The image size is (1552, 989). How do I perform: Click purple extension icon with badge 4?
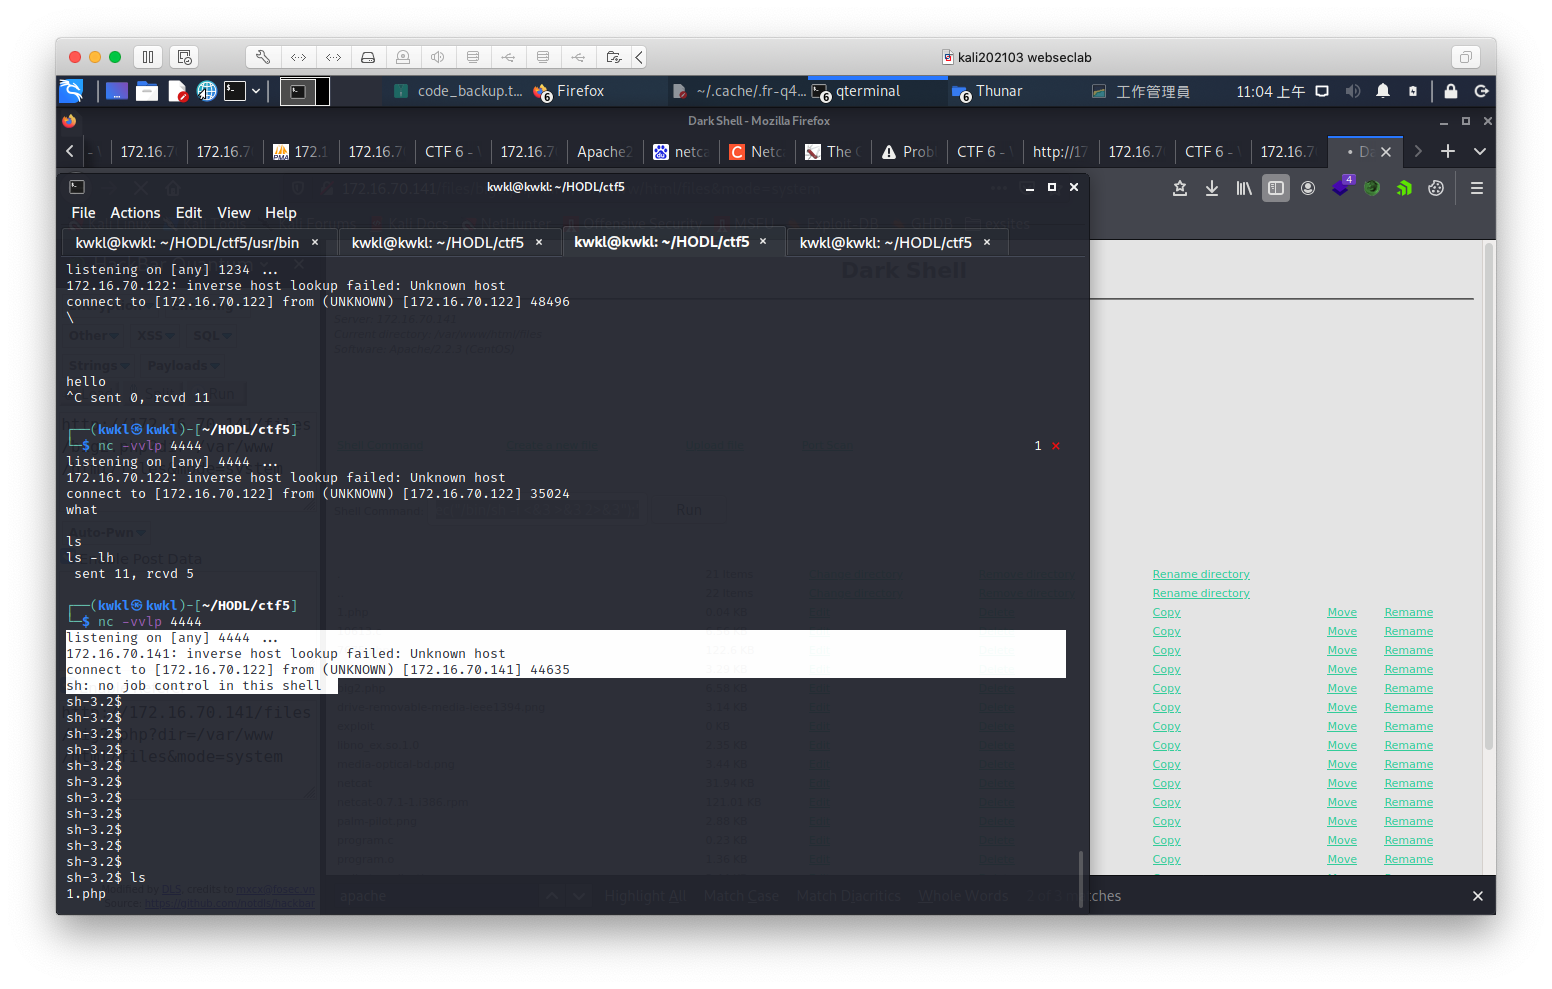(1341, 187)
